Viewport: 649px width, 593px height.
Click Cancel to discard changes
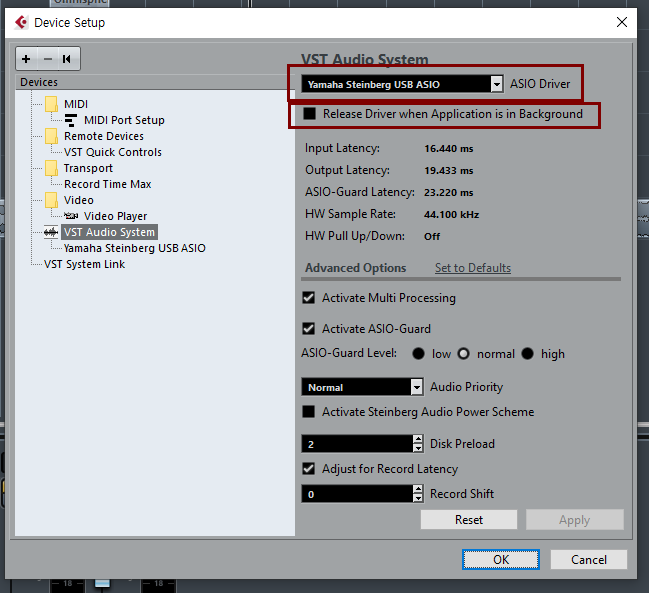(x=589, y=559)
